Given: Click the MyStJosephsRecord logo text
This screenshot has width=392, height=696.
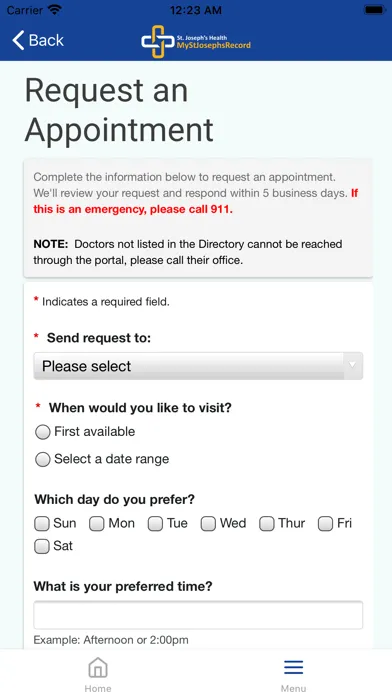Looking at the screenshot, I should [x=214, y=45].
